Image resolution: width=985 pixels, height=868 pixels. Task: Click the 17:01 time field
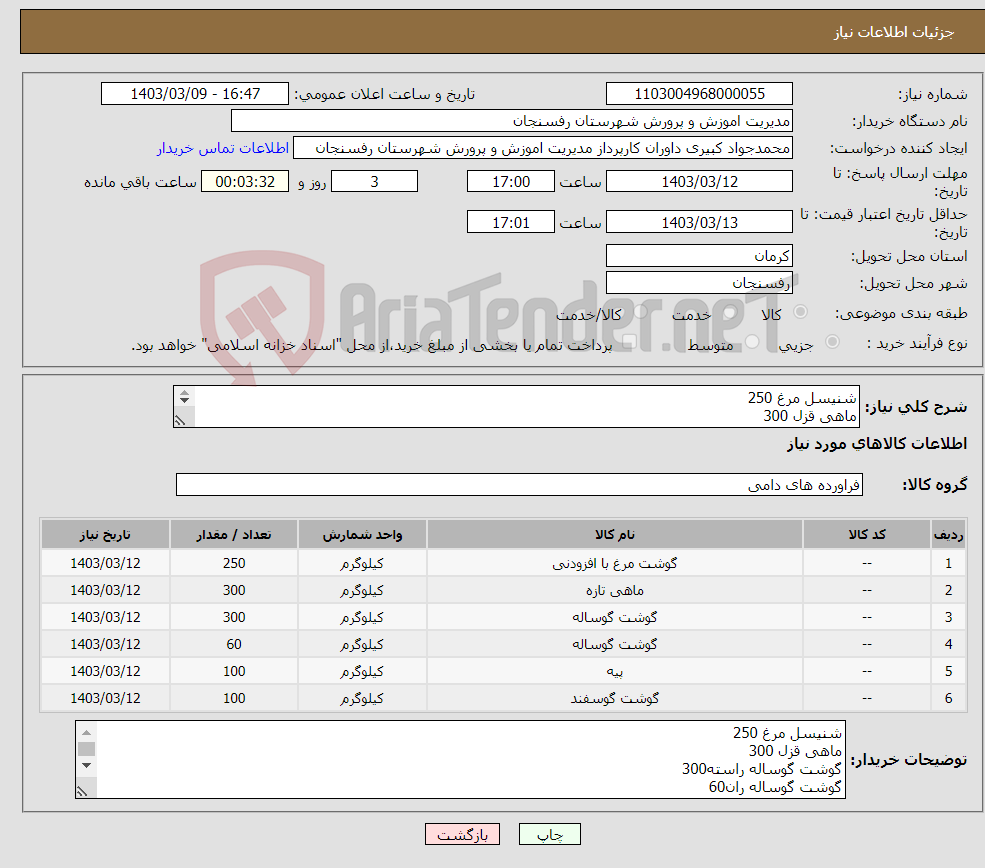[x=511, y=222]
